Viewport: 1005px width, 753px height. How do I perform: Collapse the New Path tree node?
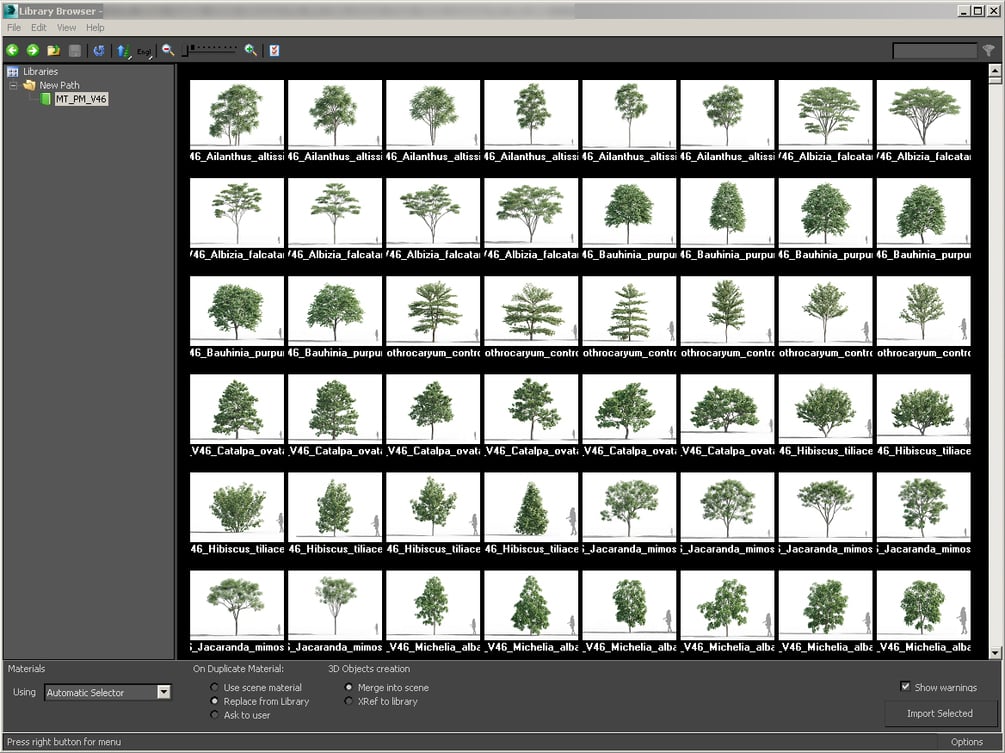point(13,85)
